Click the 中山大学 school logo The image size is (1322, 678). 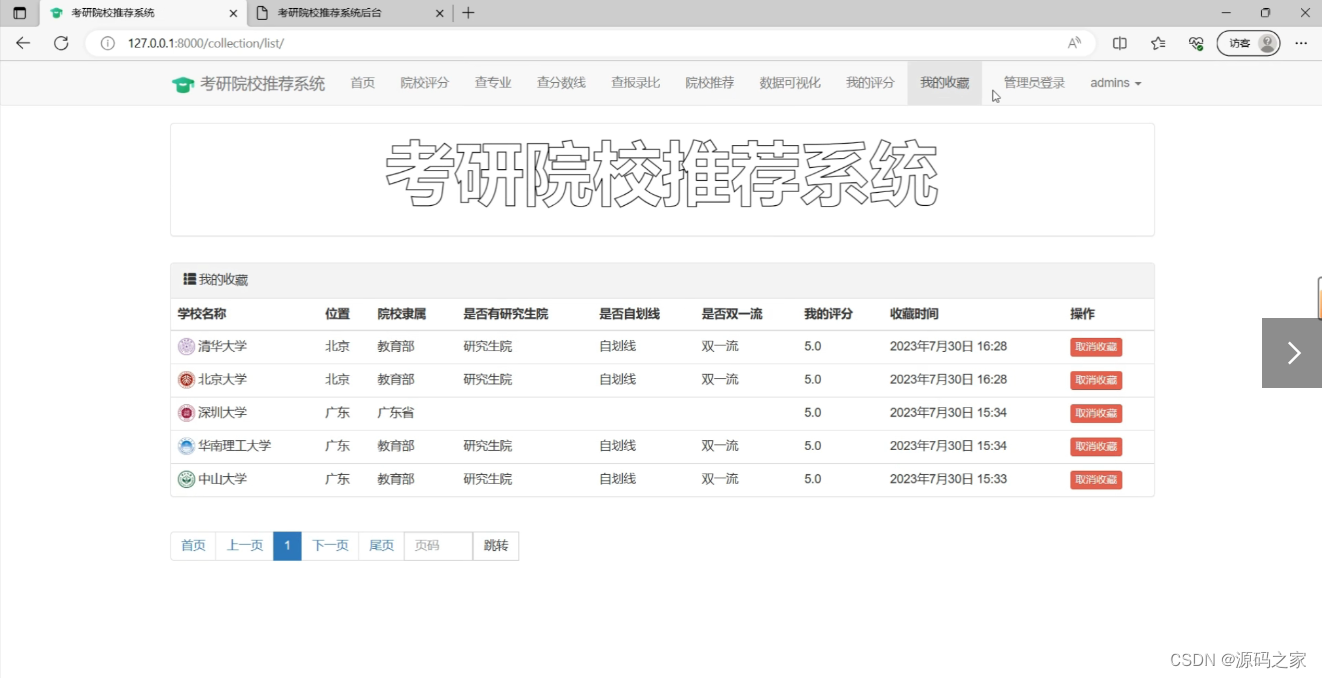click(x=186, y=479)
